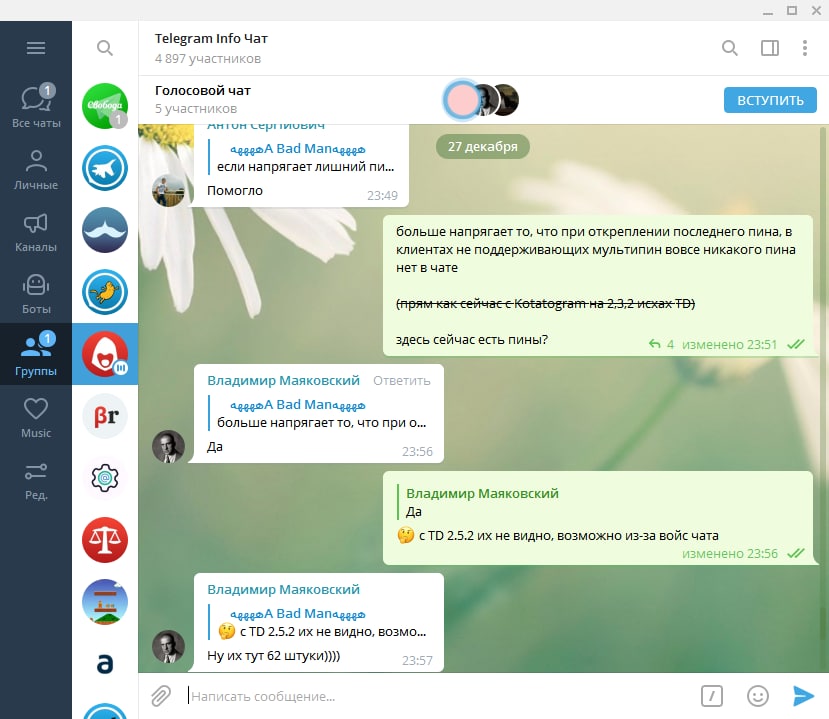Open the bot commands slash button
This screenshot has height=719, width=829.
[712, 696]
